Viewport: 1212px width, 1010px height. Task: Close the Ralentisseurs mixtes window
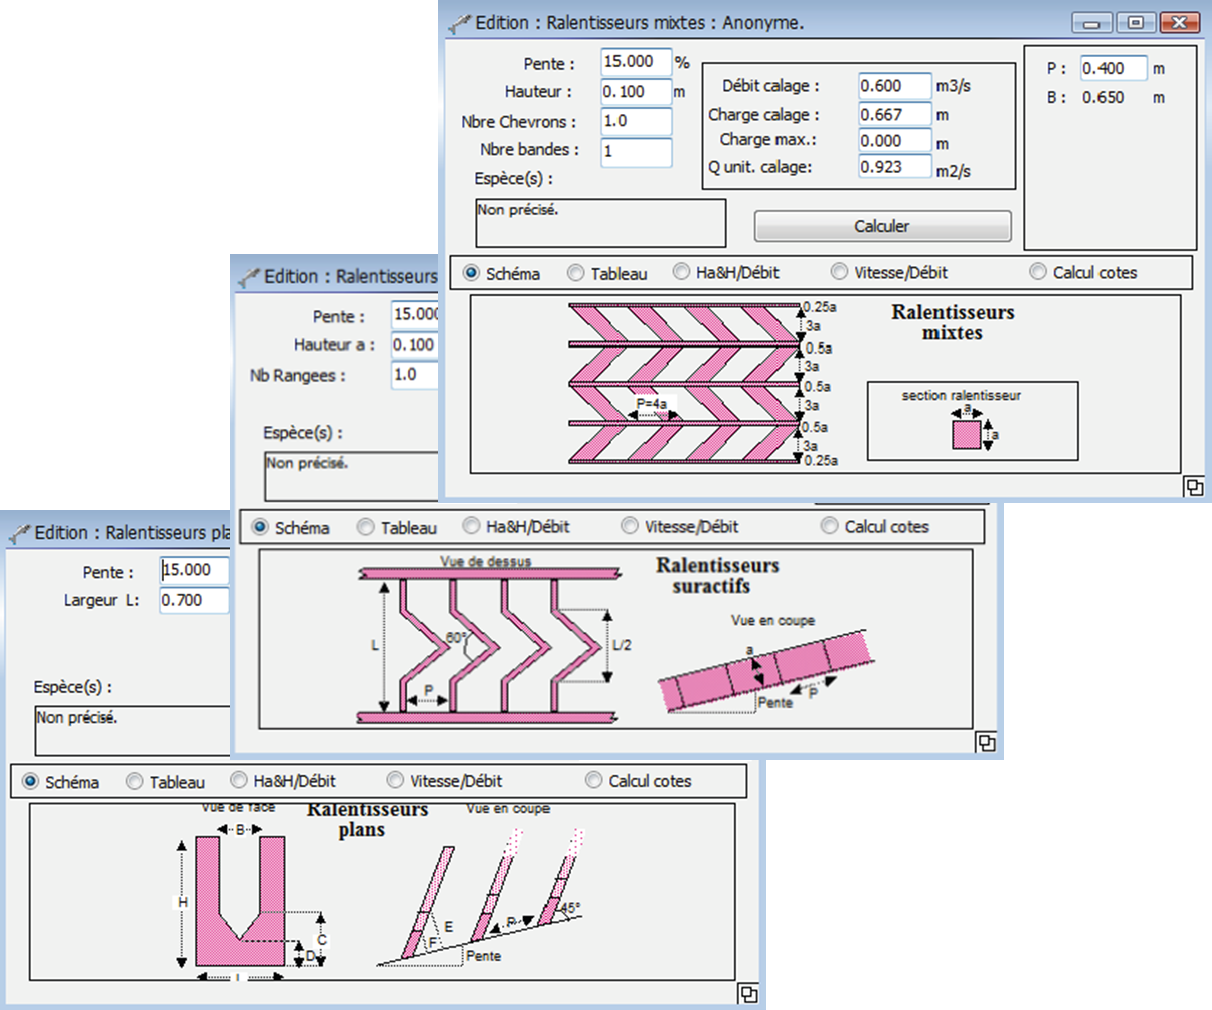click(1180, 22)
